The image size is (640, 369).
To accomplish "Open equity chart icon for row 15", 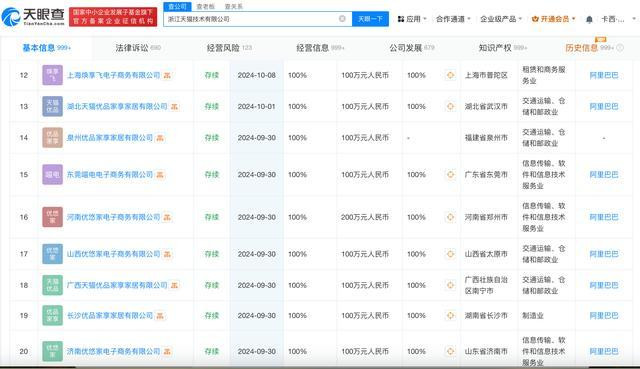I will point(450,175).
